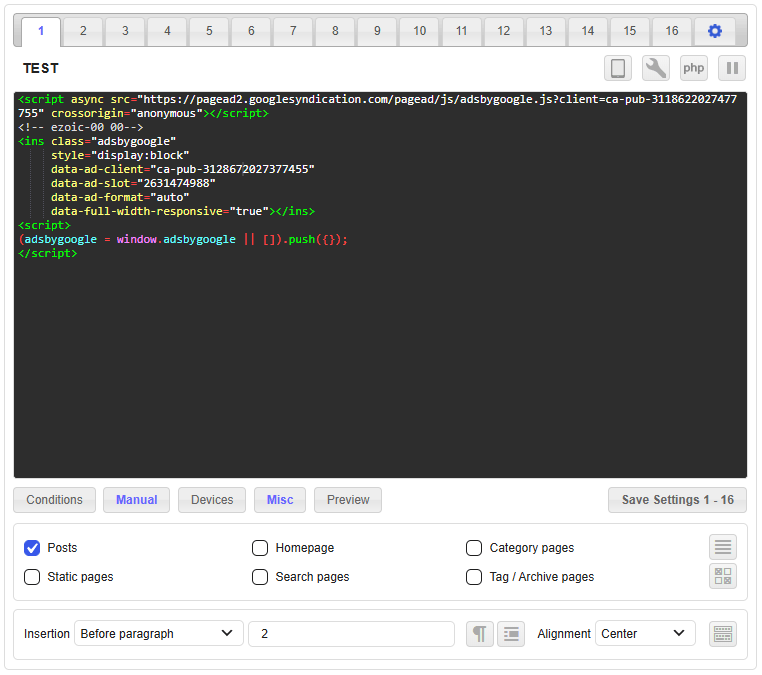Tick the Homepage checkbox

pyautogui.click(x=260, y=548)
